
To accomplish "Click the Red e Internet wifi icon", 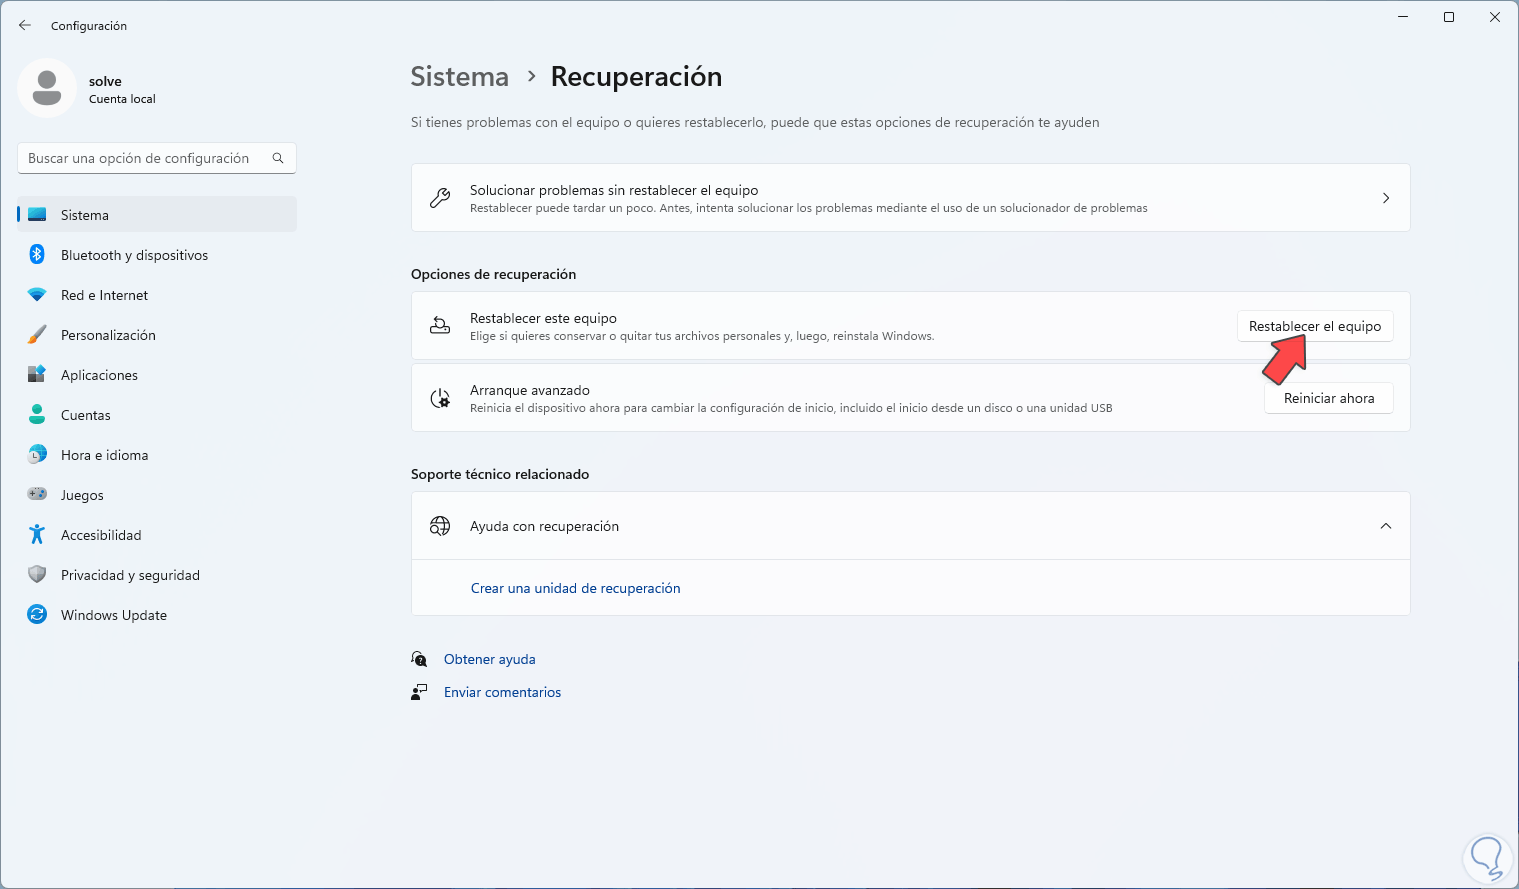I will 37,295.
